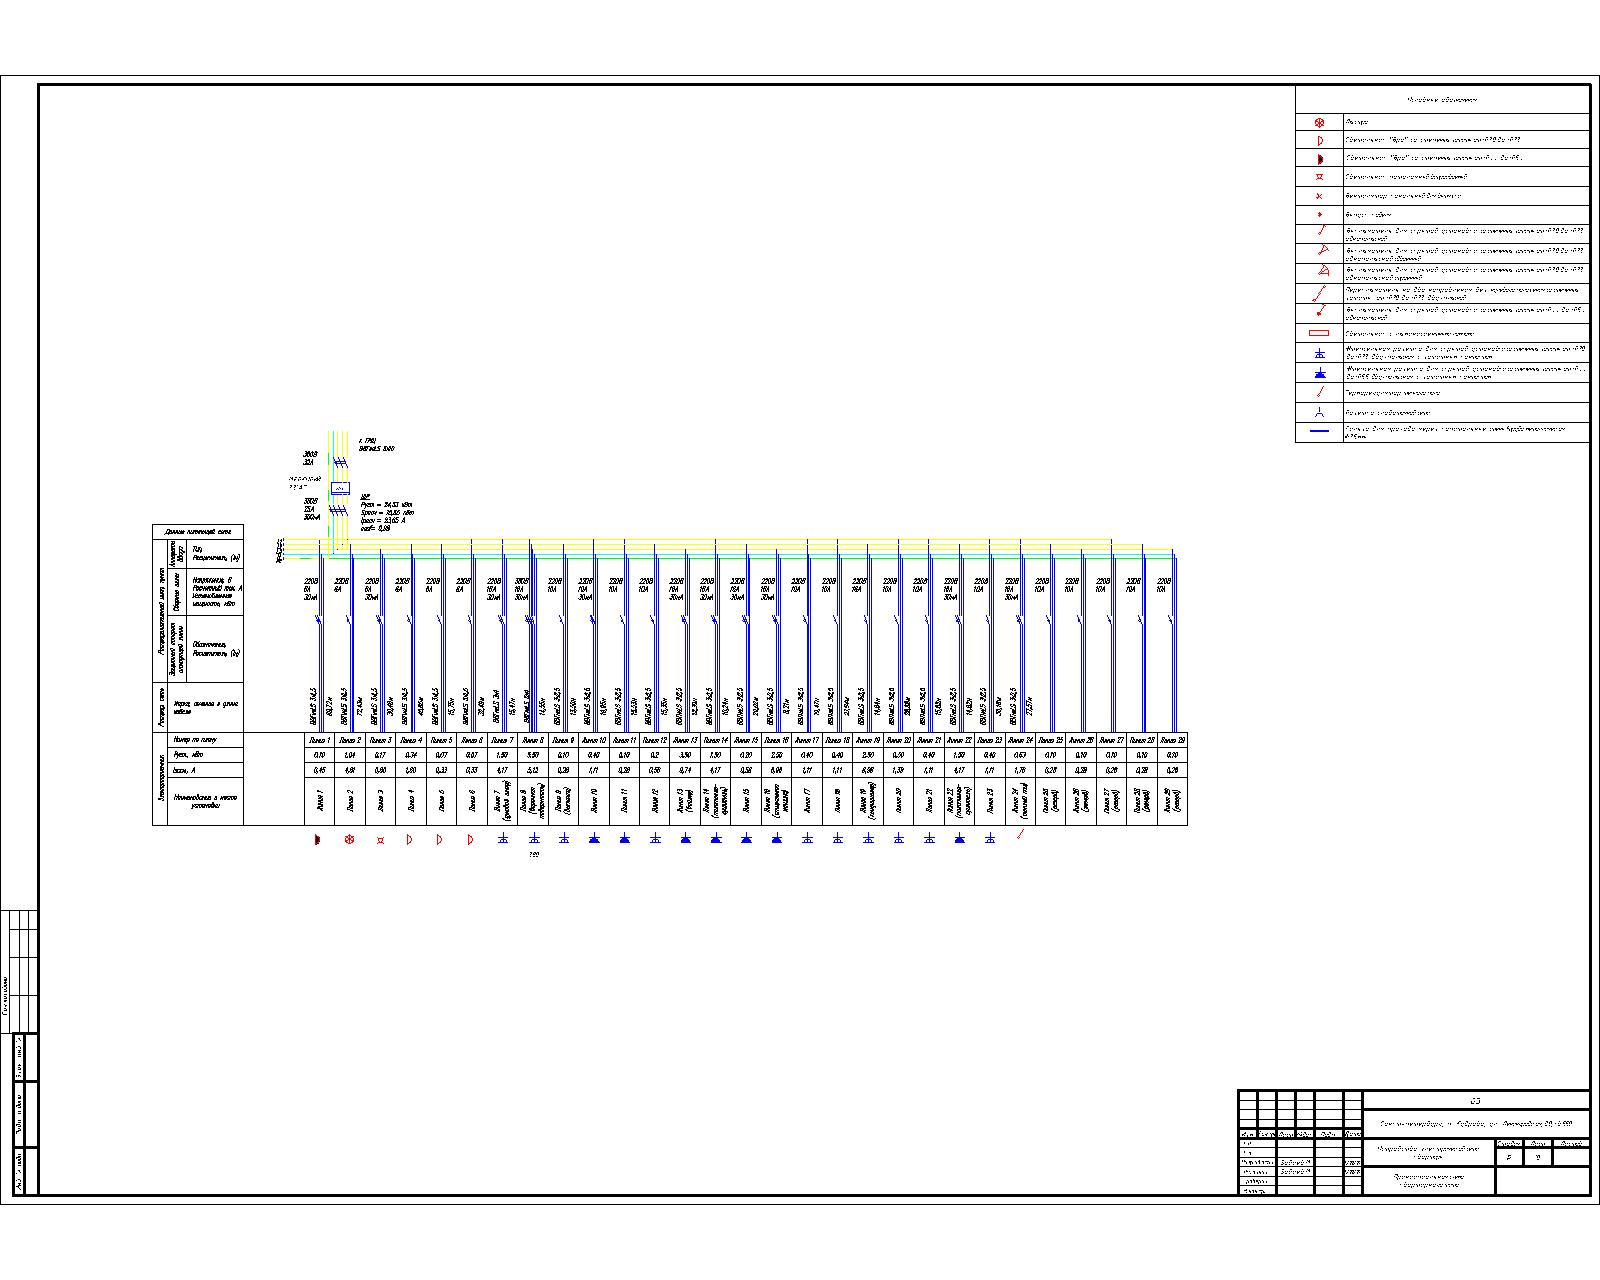Click the red slash symbol below Линия 24
Screen dimensions: 1600x1280
click(x=1020, y=835)
